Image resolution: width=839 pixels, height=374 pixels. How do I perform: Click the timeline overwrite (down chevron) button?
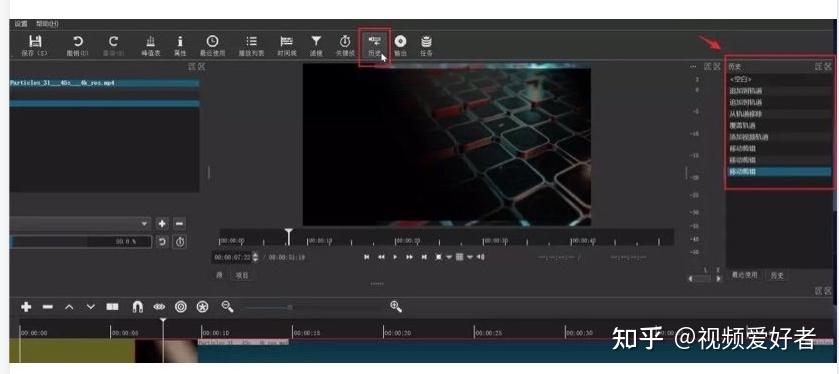pos(90,307)
